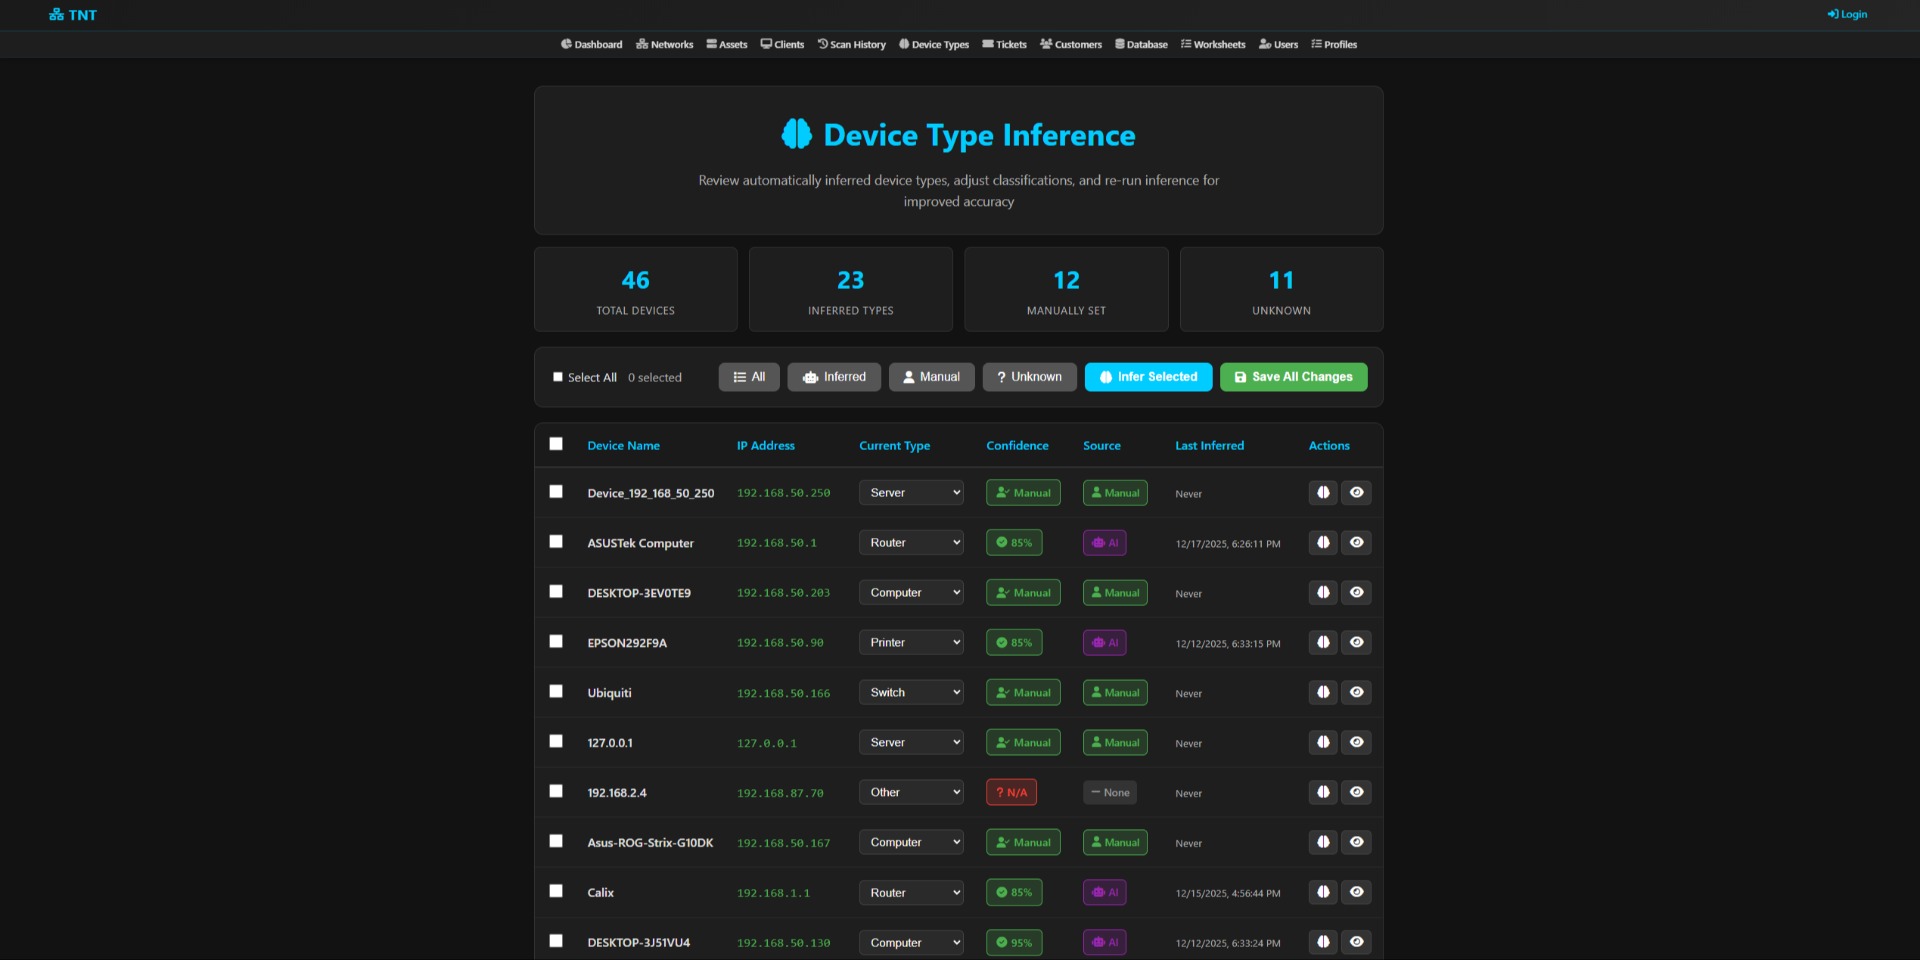View details of ASUSTek Computer via eye icon

[x=1356, y=542]
